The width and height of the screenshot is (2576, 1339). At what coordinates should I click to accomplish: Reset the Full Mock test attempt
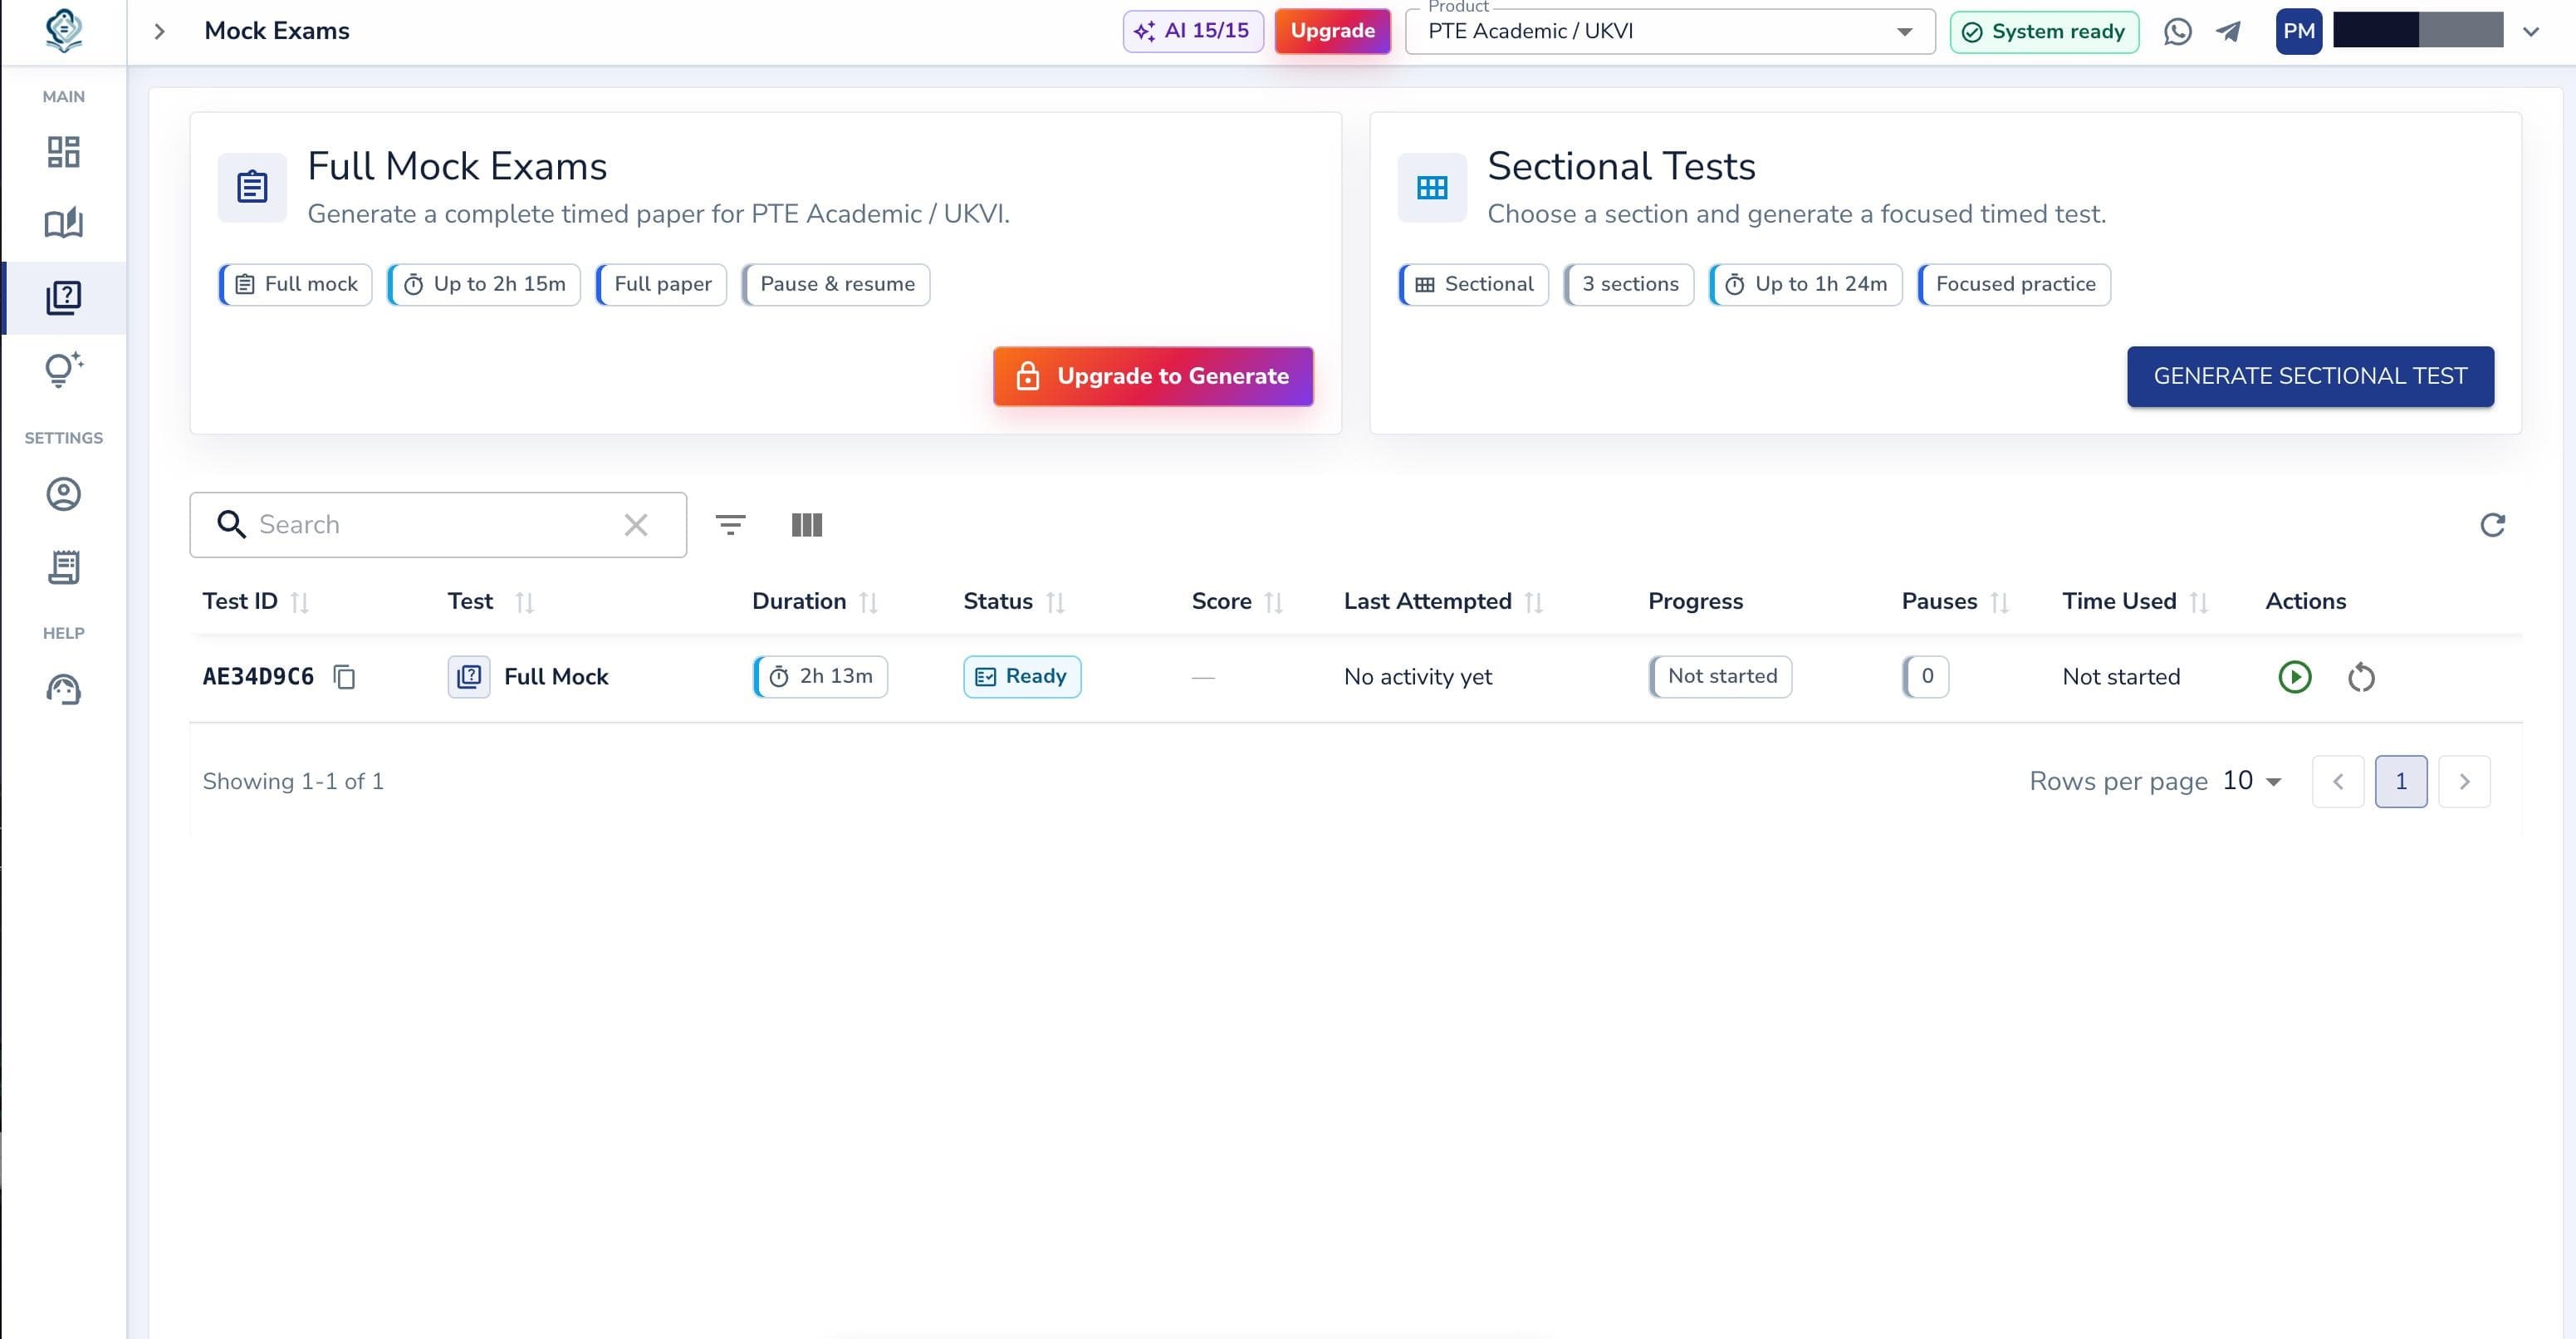pos(2361,677)
